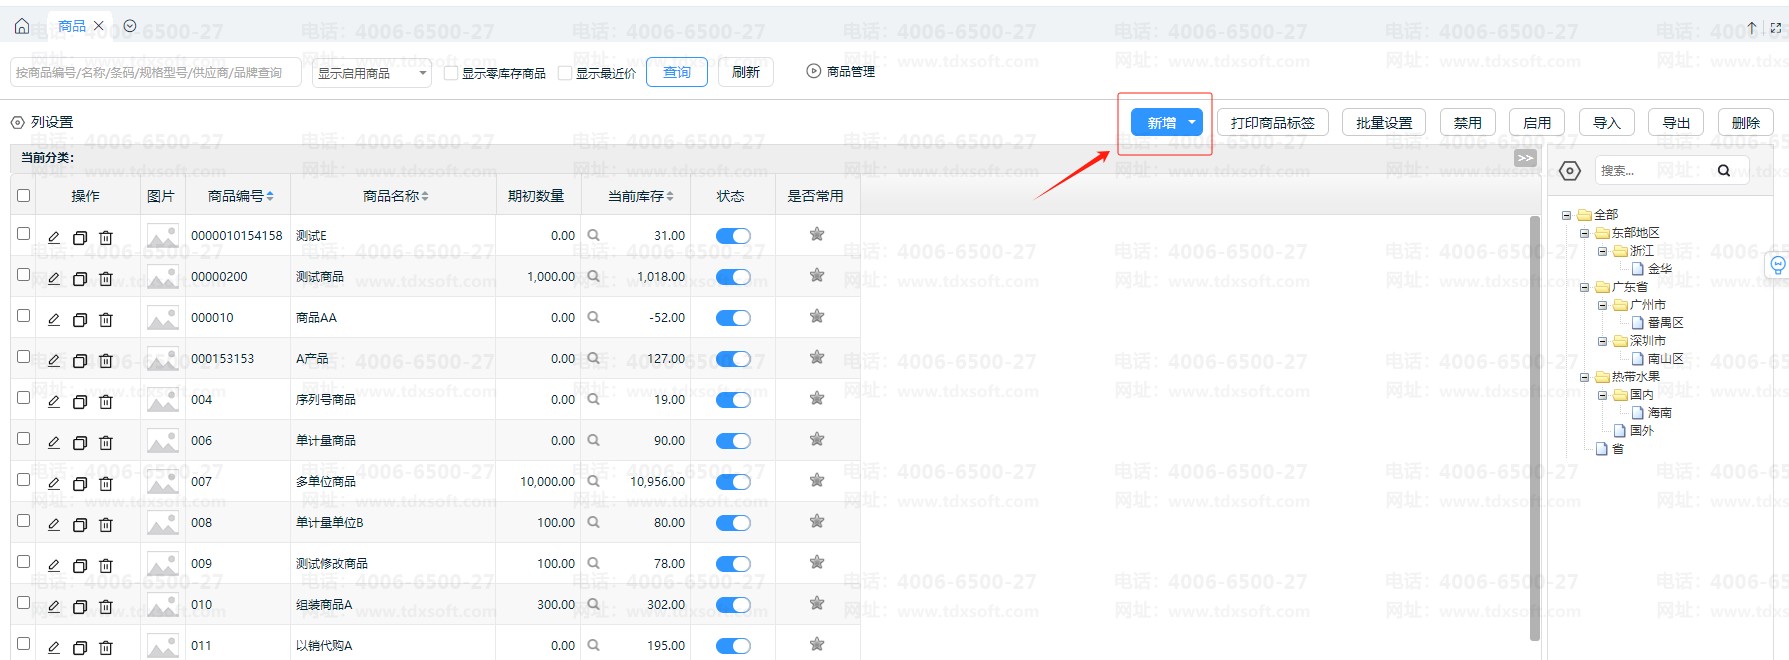The height and width of the screenshot is (660, 1789).
Task: Open the 显示启用商品 filter dropdown
Action: coord(371,73)
